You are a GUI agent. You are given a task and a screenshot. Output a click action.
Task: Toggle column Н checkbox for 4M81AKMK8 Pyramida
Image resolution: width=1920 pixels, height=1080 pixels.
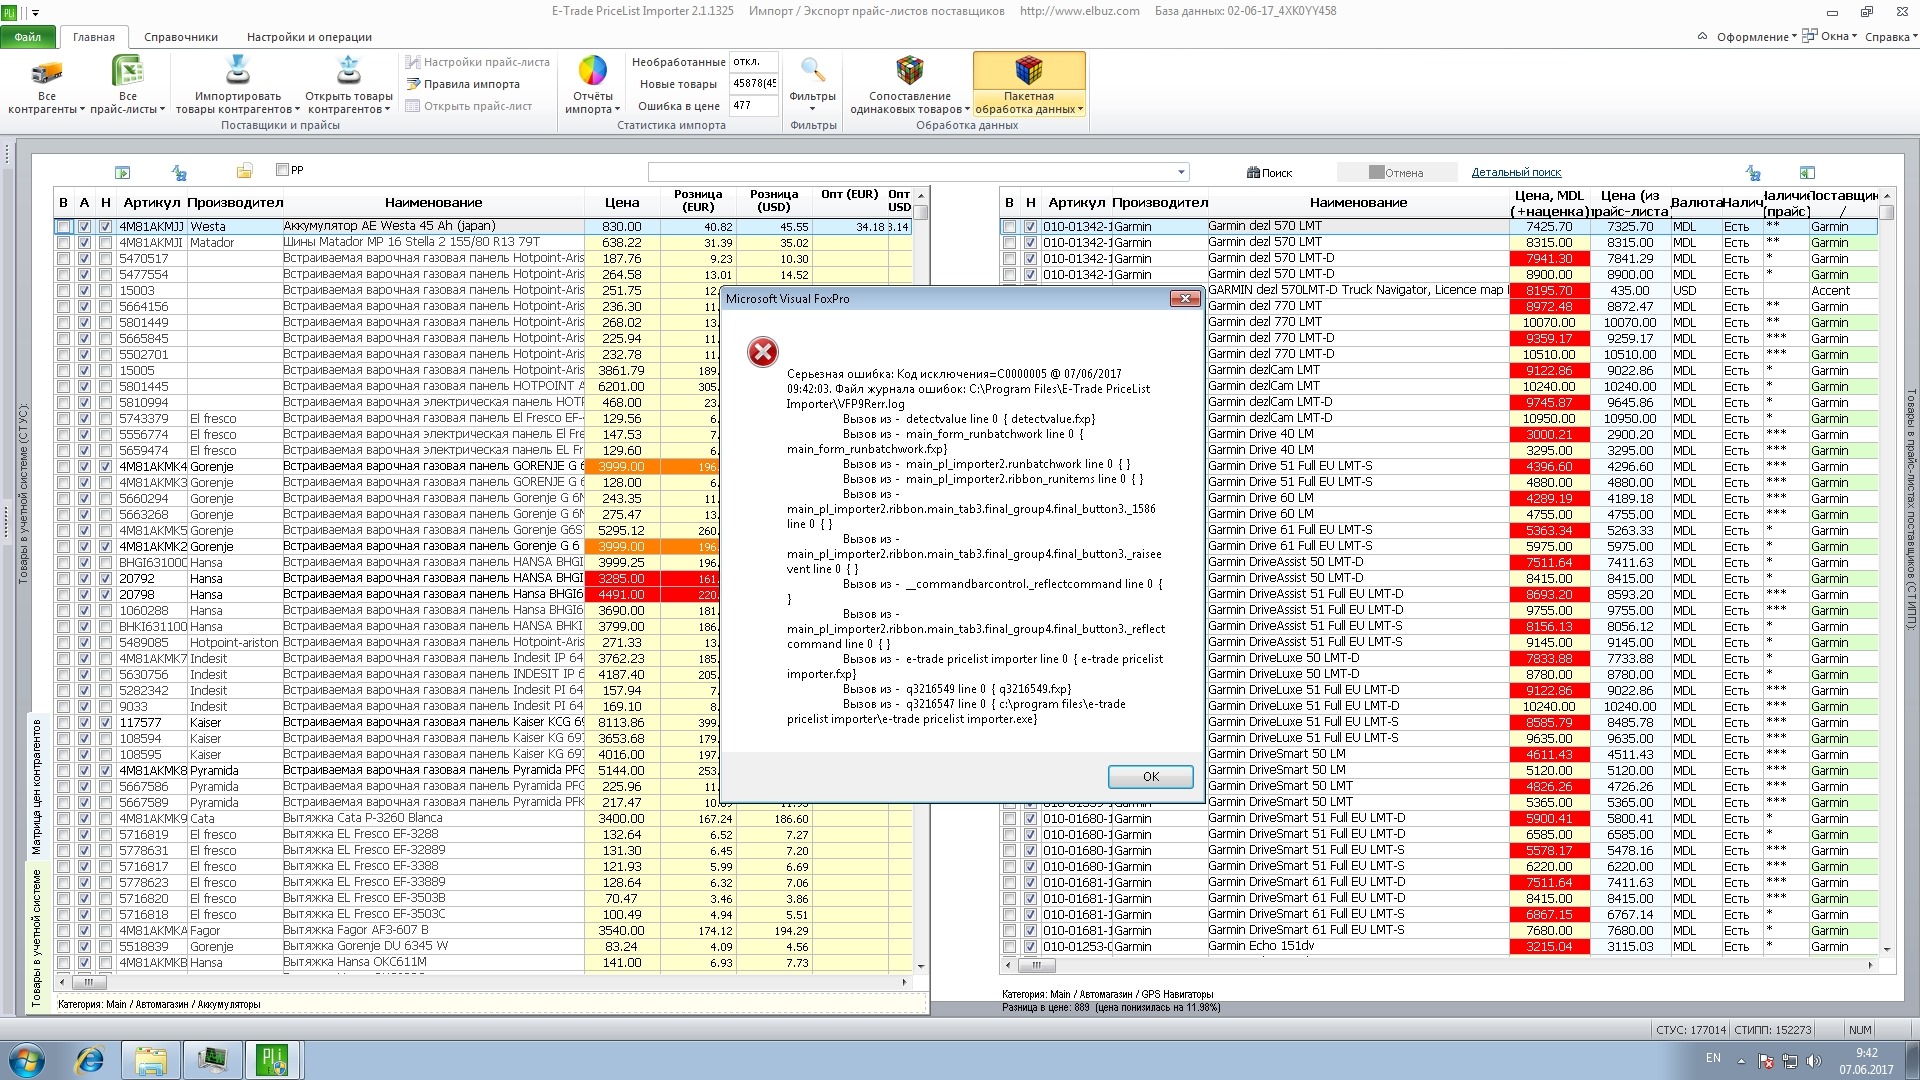(x=106, y=771)
